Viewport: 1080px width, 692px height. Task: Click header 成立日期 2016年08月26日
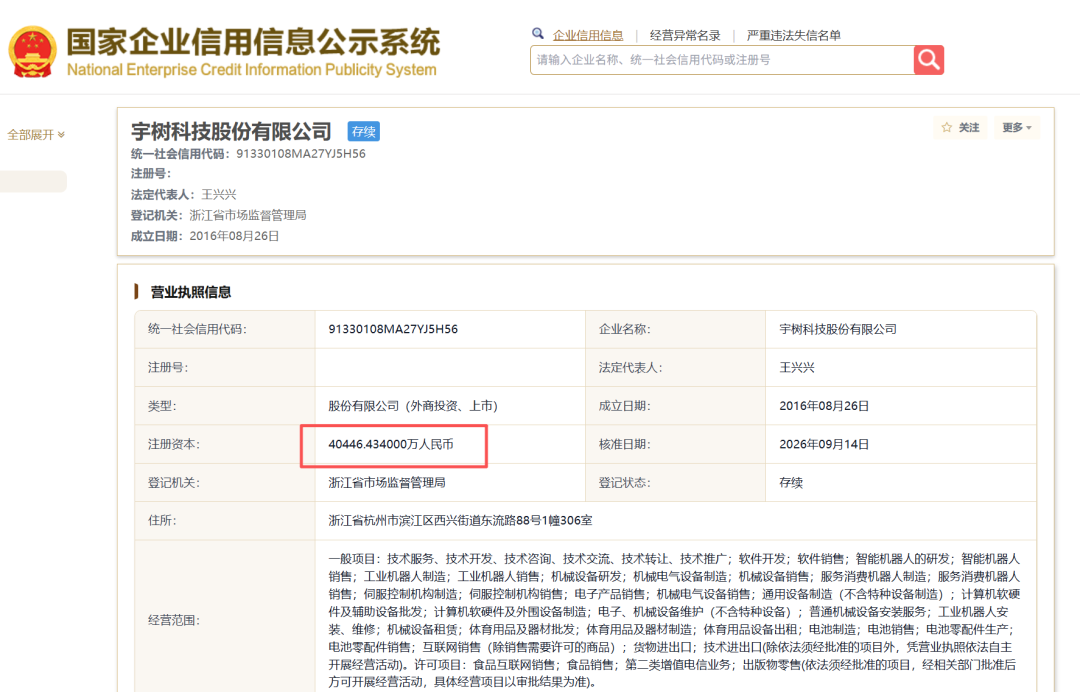tap(234, 236)
